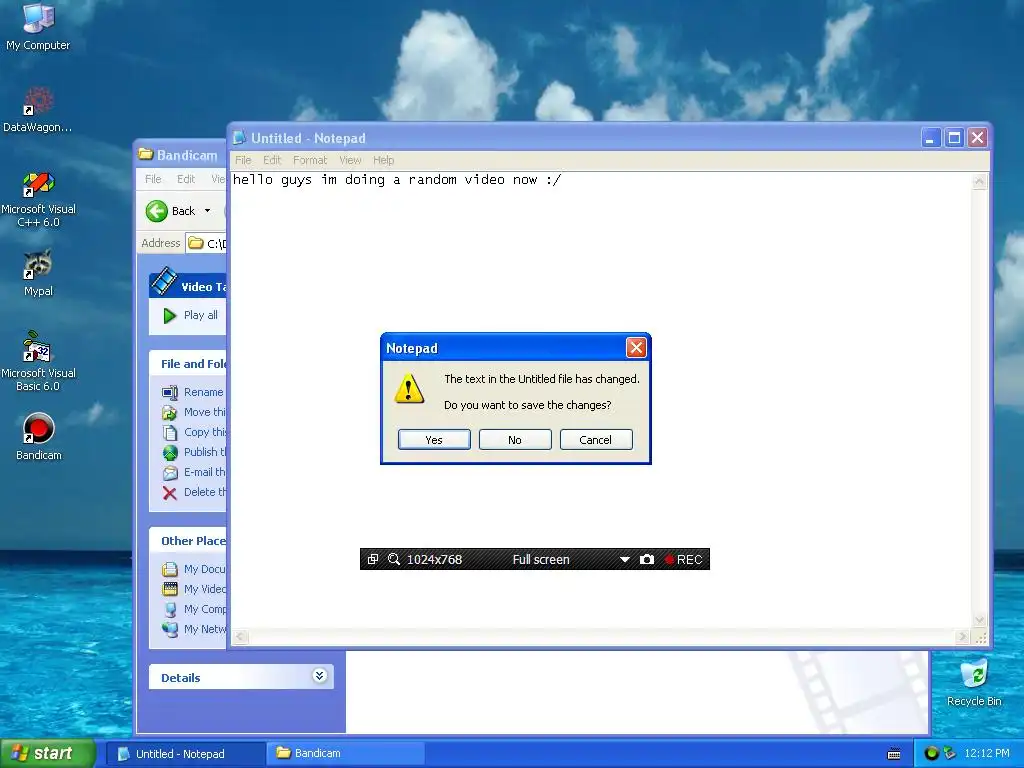Minimize the Untitled - Notepad window
This screenshot has width=1024, height=768.
[930, 138]
